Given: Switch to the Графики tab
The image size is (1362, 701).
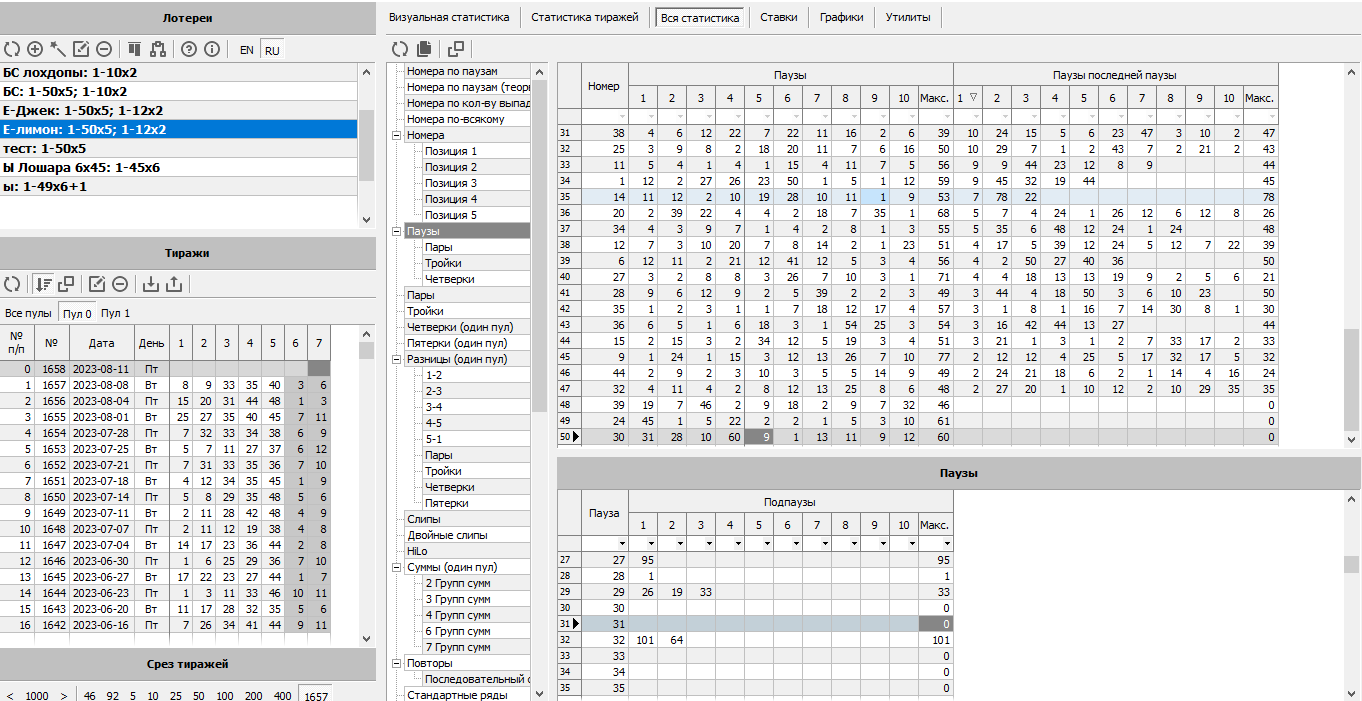Looking at the screenshot, I should 841,17.
